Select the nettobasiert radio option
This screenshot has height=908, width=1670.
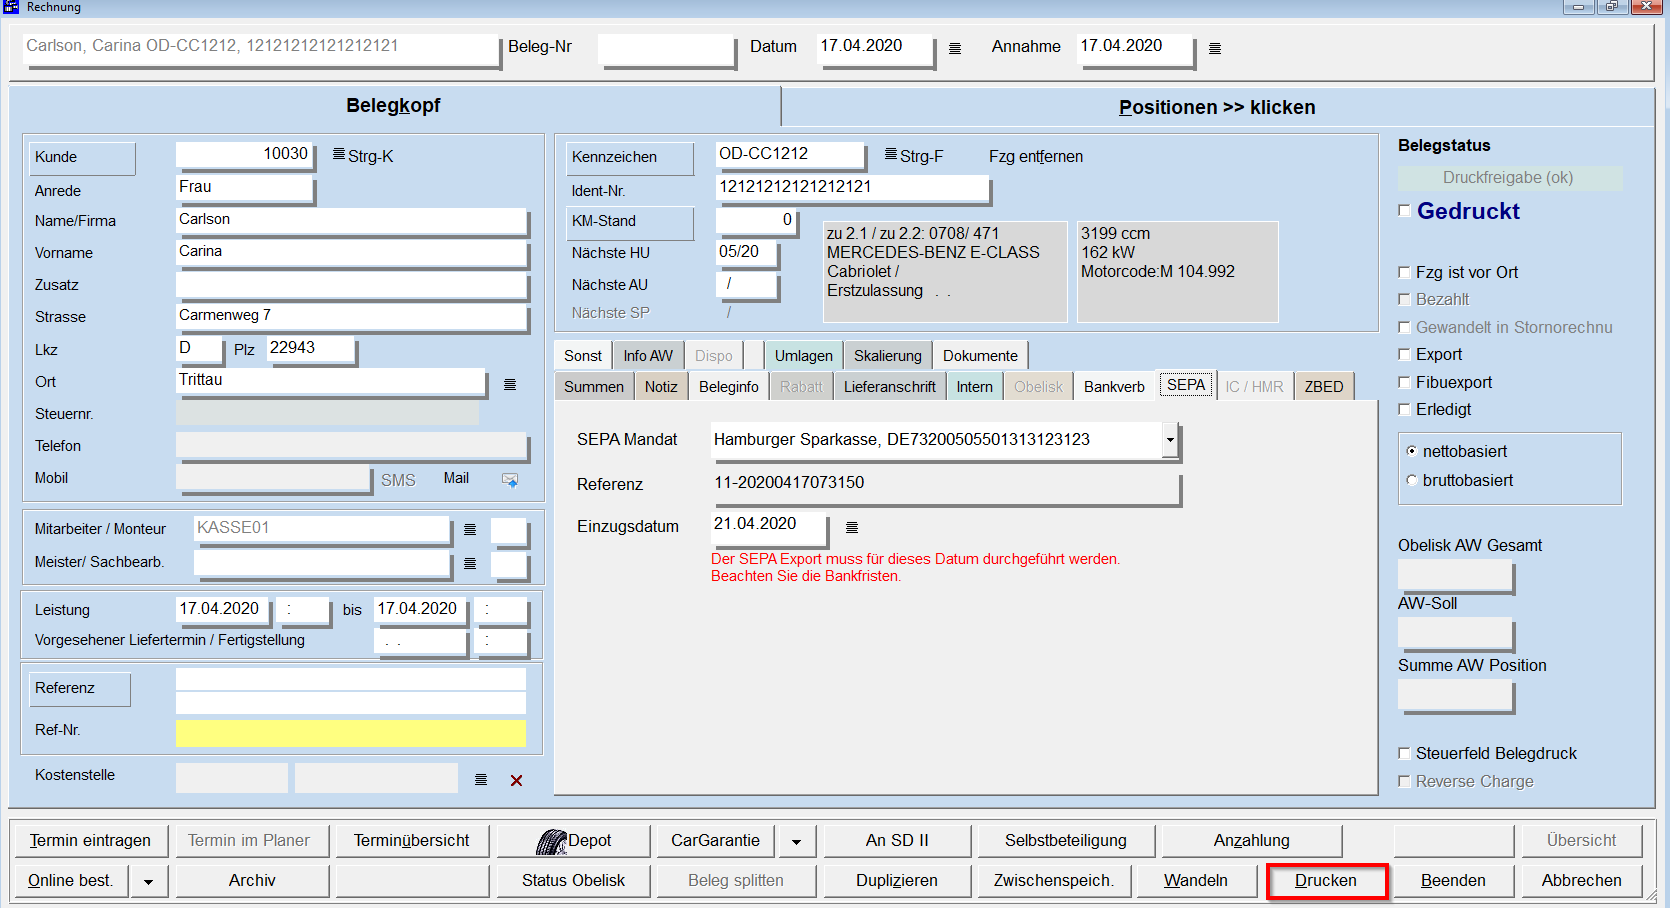point(1411,451)
